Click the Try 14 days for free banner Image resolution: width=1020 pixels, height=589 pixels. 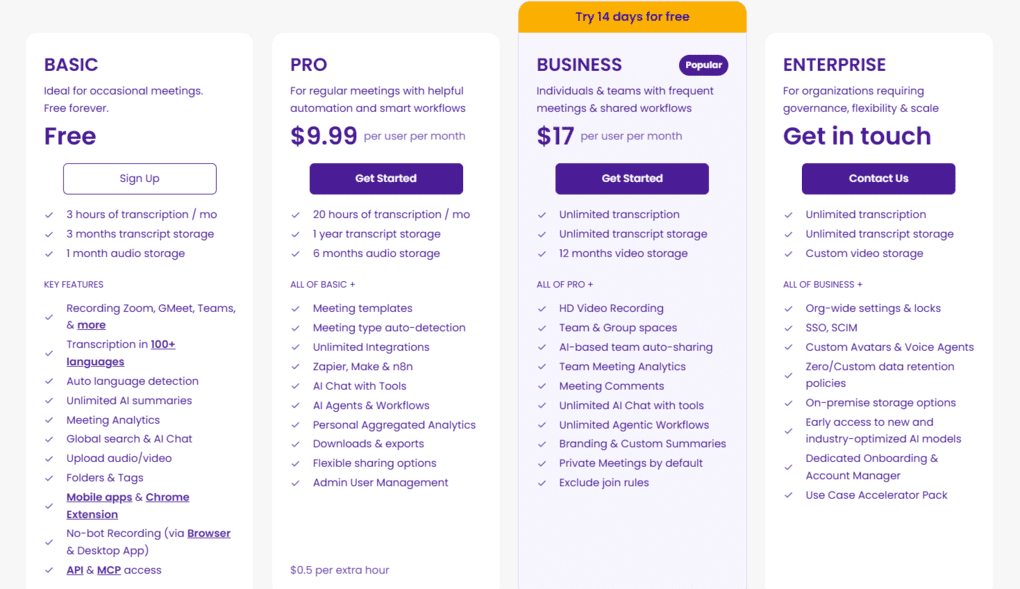[x=631, y=16]
